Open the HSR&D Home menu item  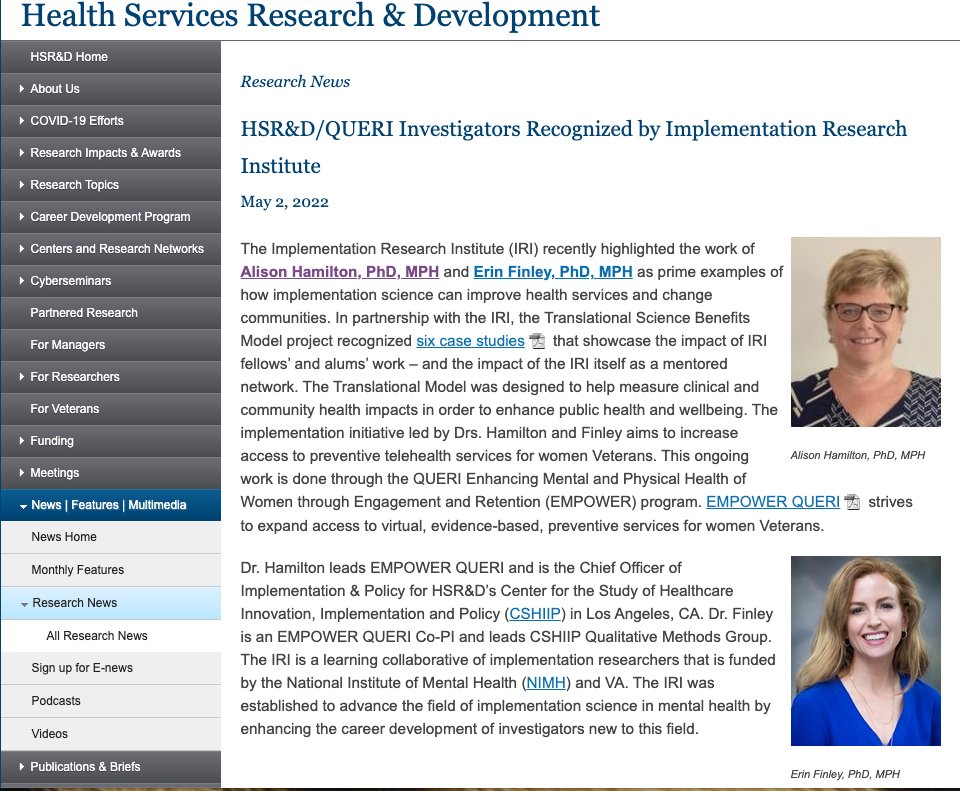[x=111, y=57]
